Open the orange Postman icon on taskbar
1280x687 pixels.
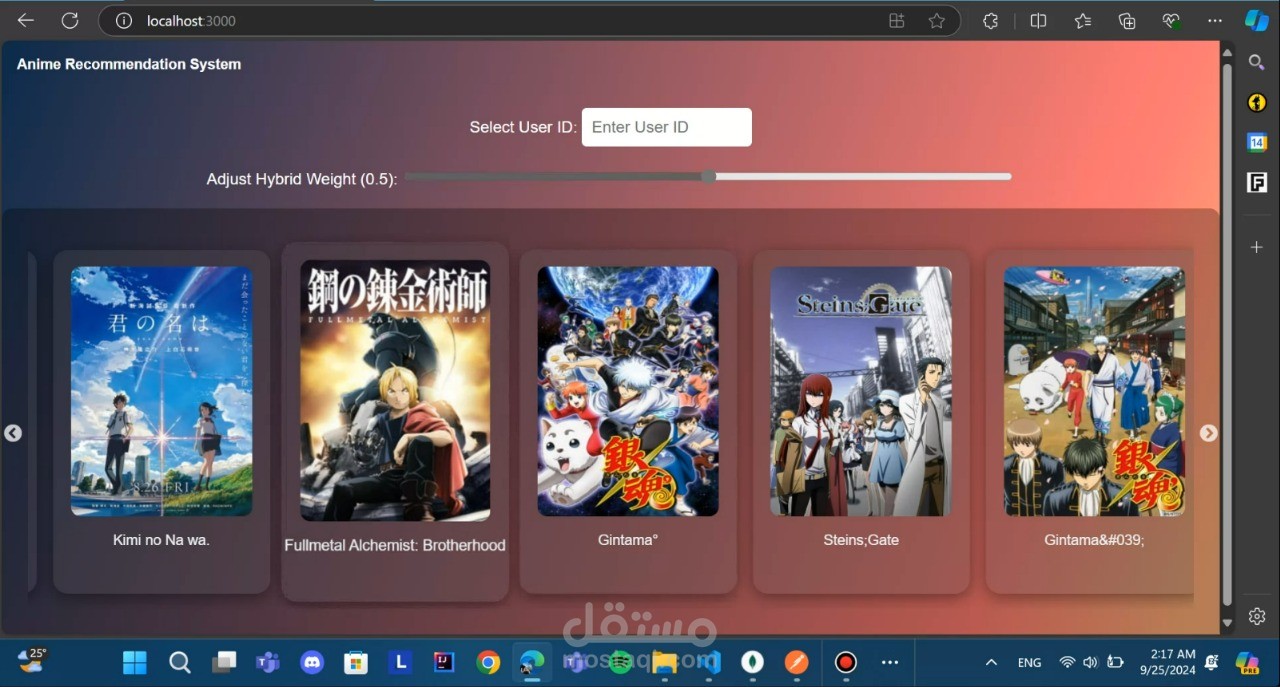click(796, 662)
